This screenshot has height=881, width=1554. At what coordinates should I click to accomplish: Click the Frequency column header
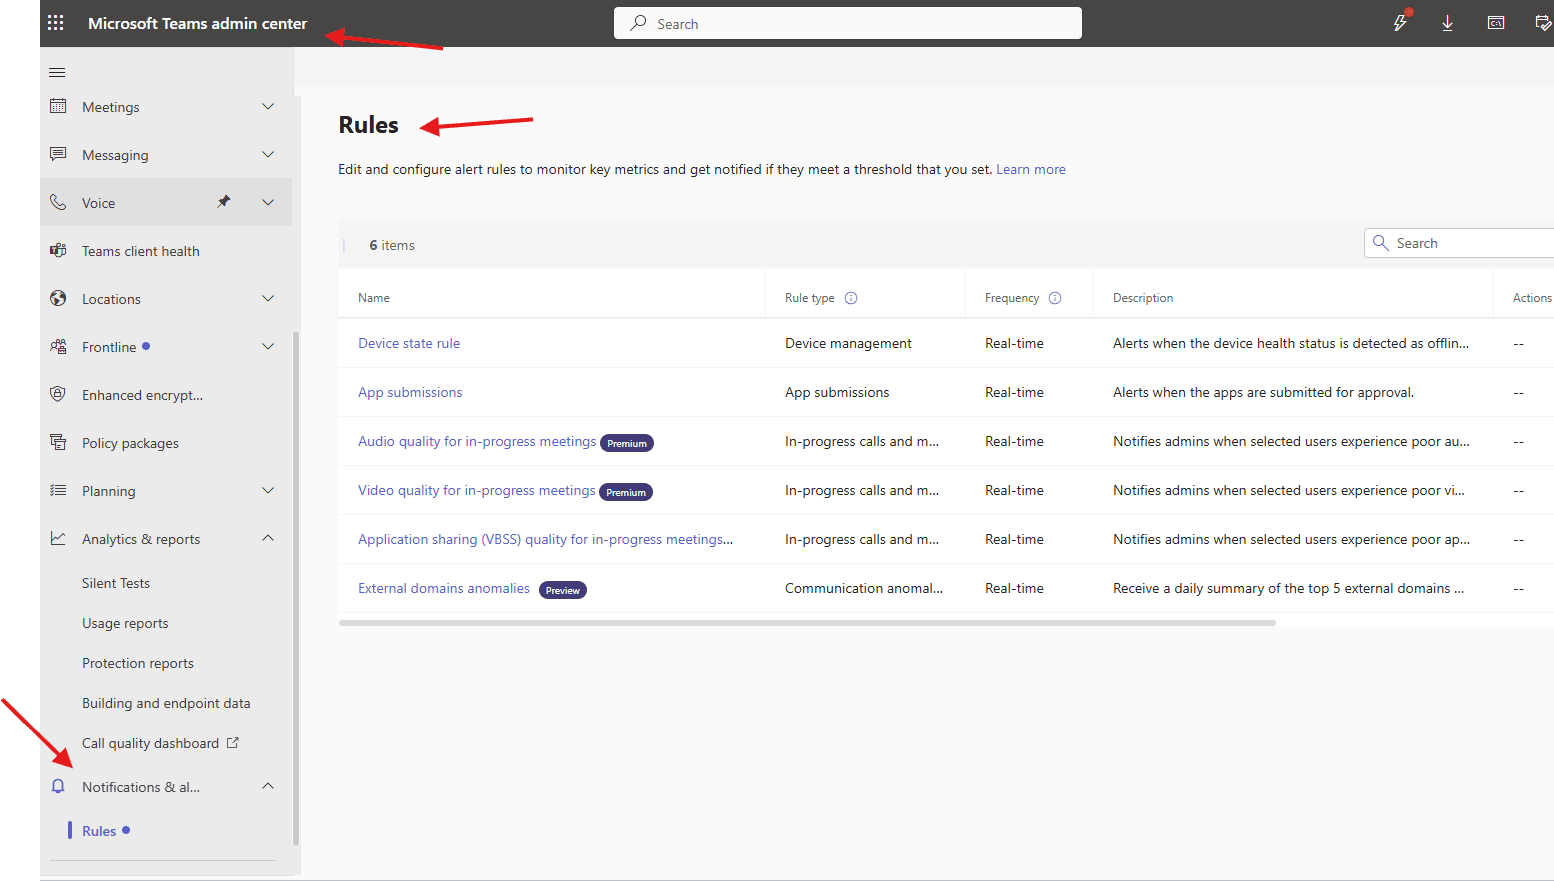(x=1012, y=298)
